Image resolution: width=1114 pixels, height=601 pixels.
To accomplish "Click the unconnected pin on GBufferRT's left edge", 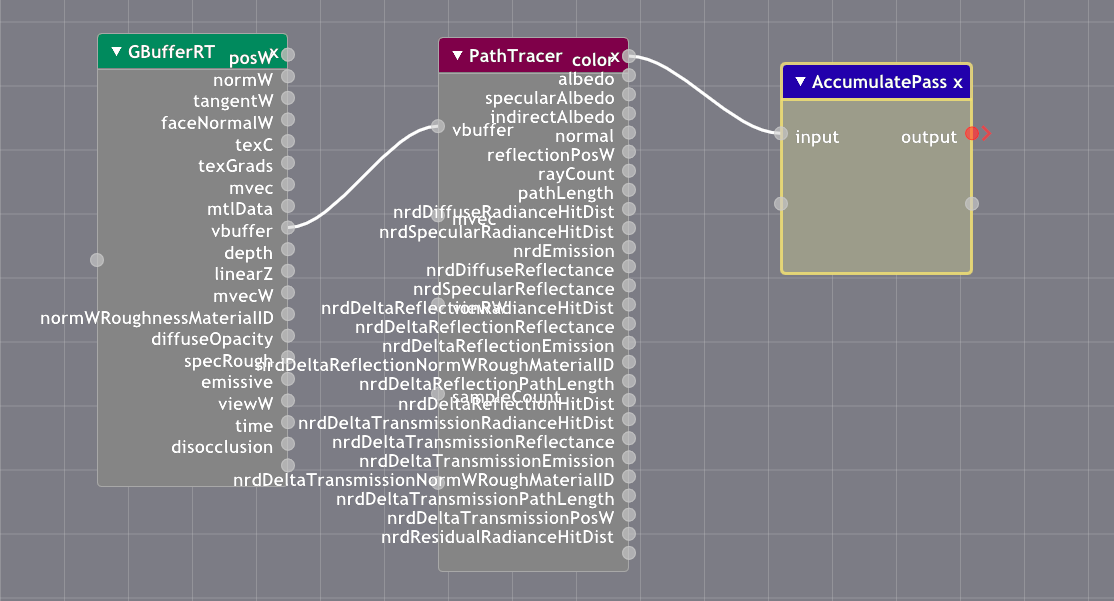I will 97,259.
